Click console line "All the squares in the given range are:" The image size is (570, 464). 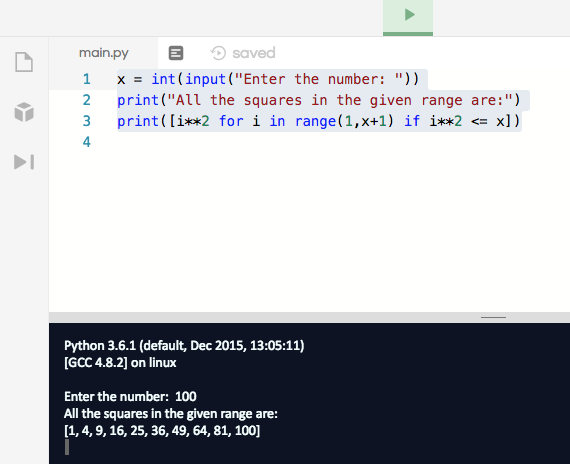171,413
